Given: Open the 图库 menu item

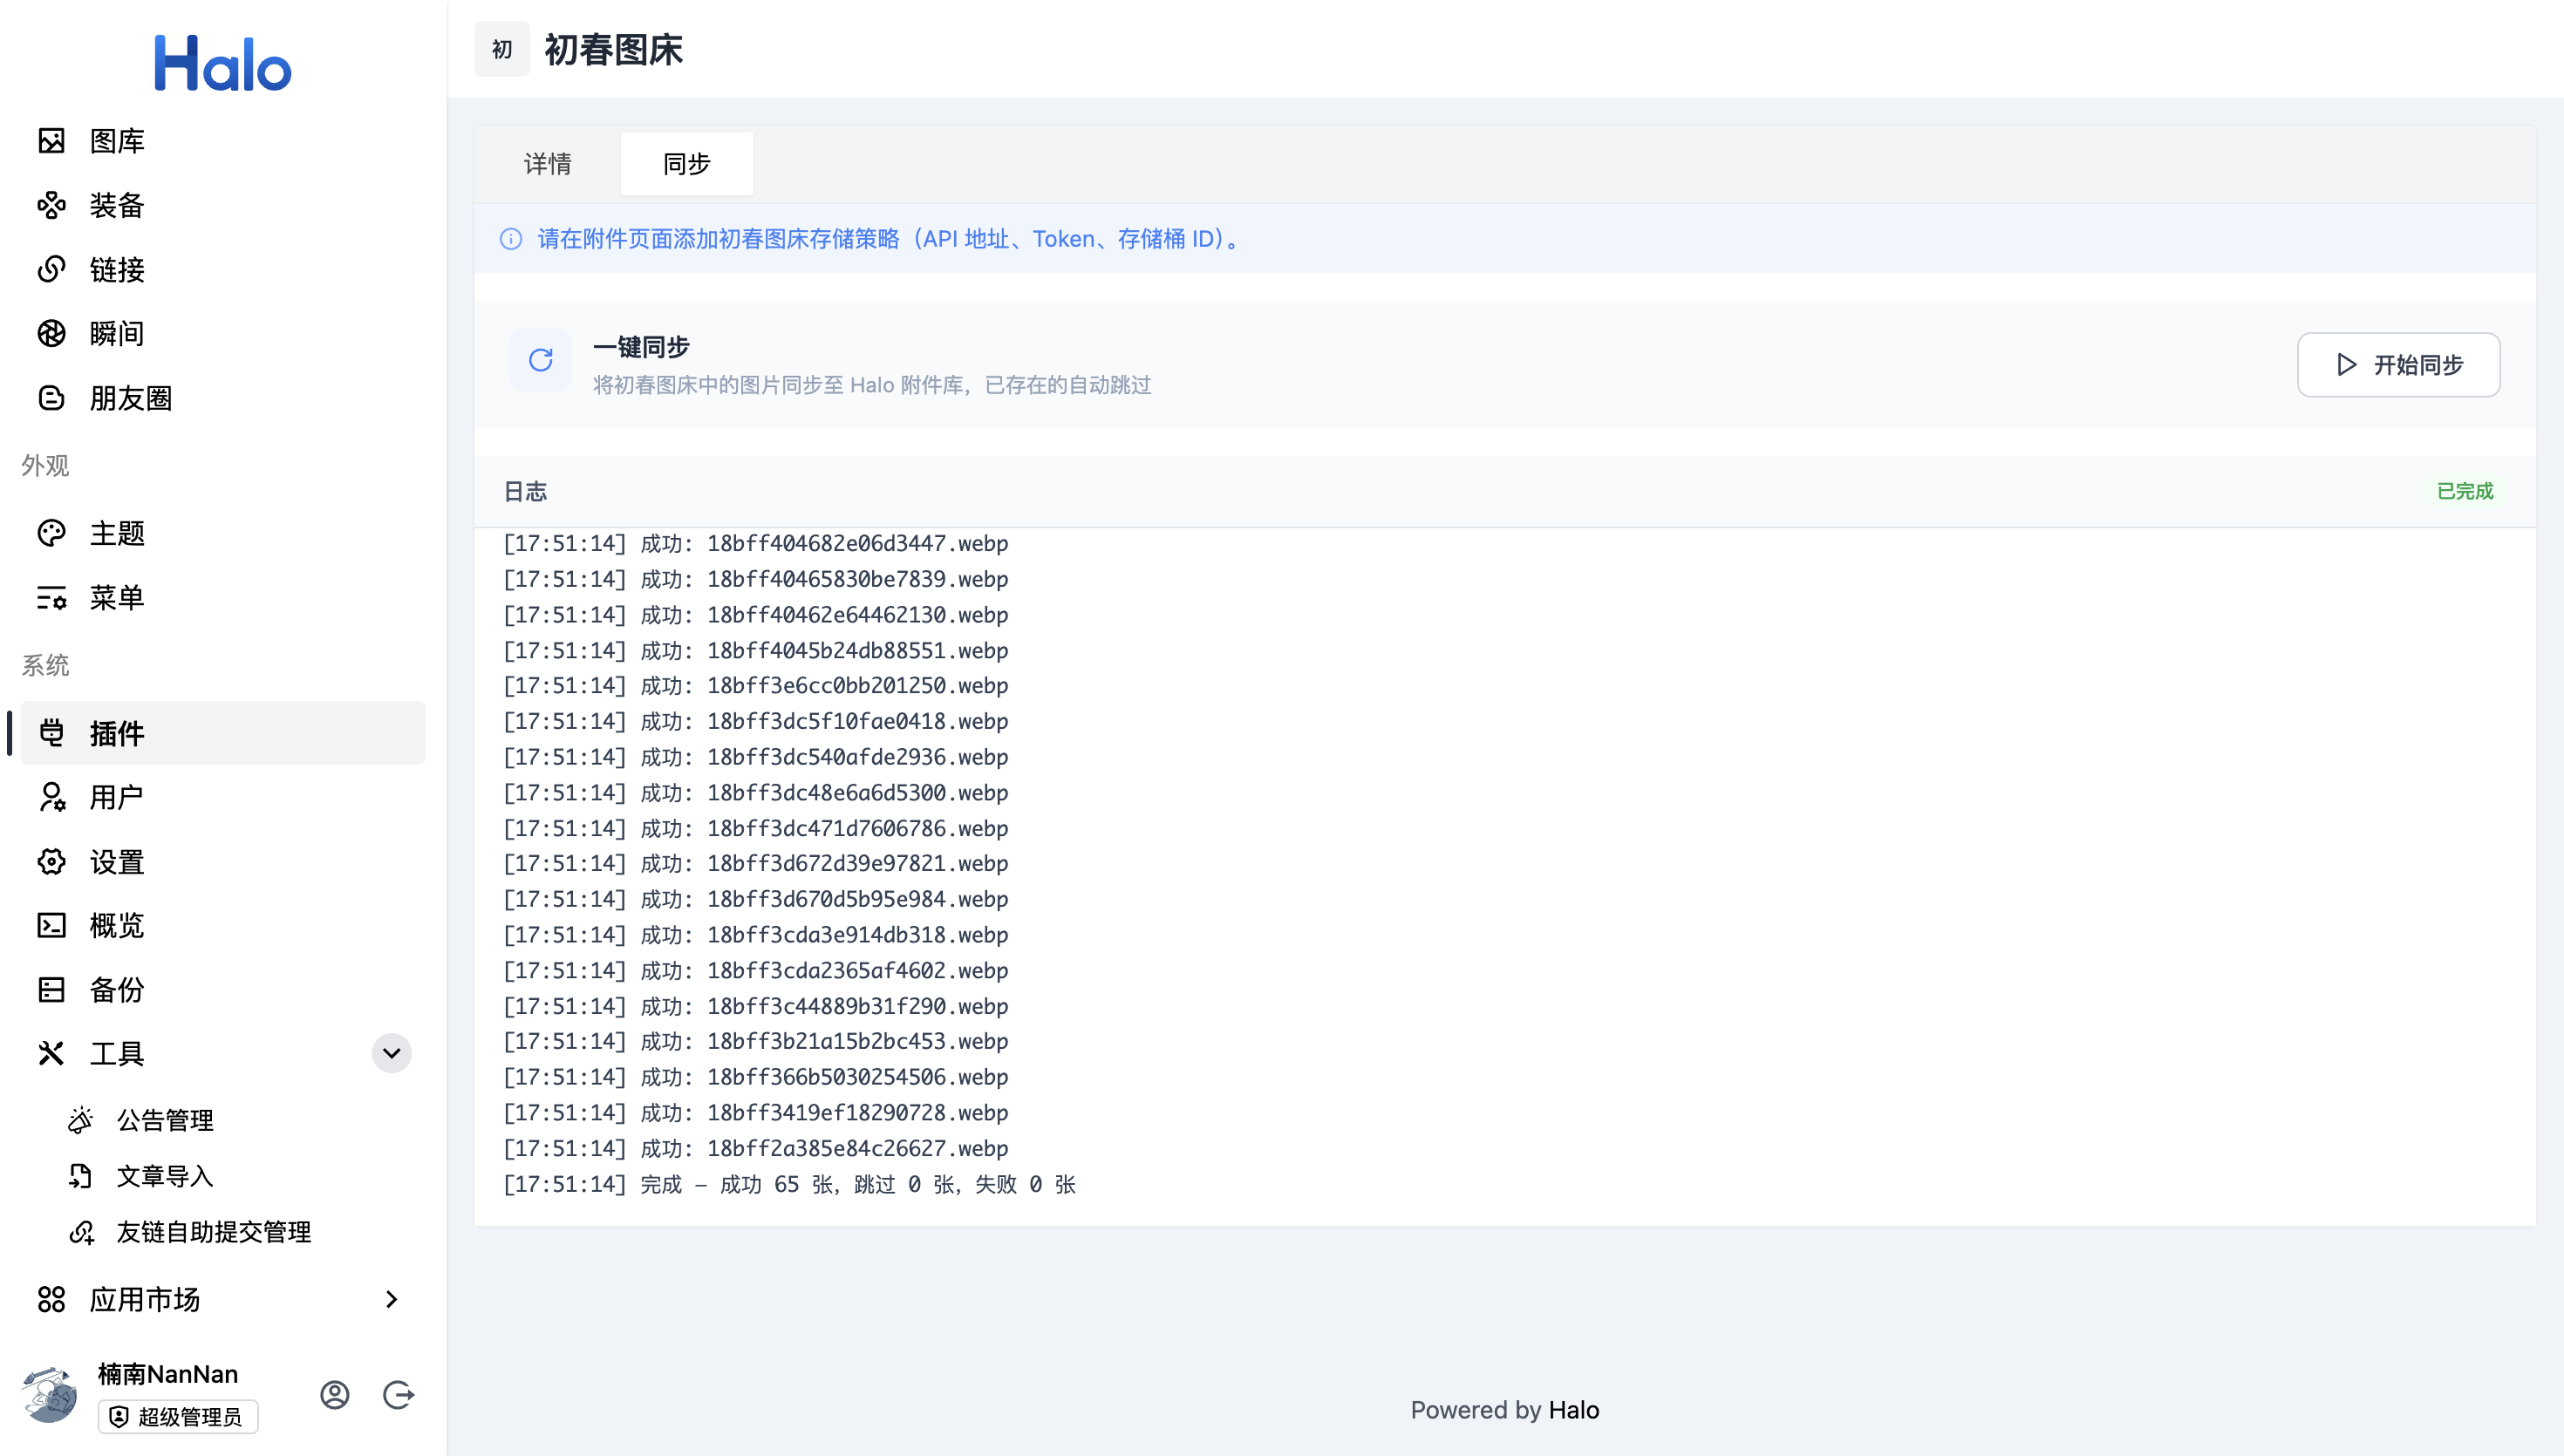Looking at the screenshot, I should [223, 141].
